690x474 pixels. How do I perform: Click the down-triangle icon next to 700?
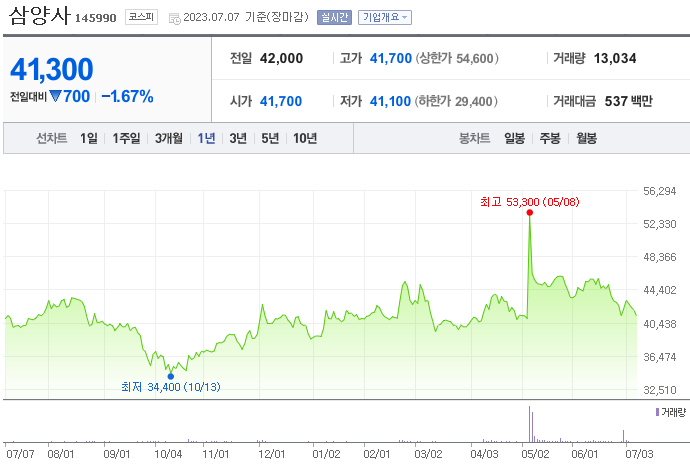(55, 96)
